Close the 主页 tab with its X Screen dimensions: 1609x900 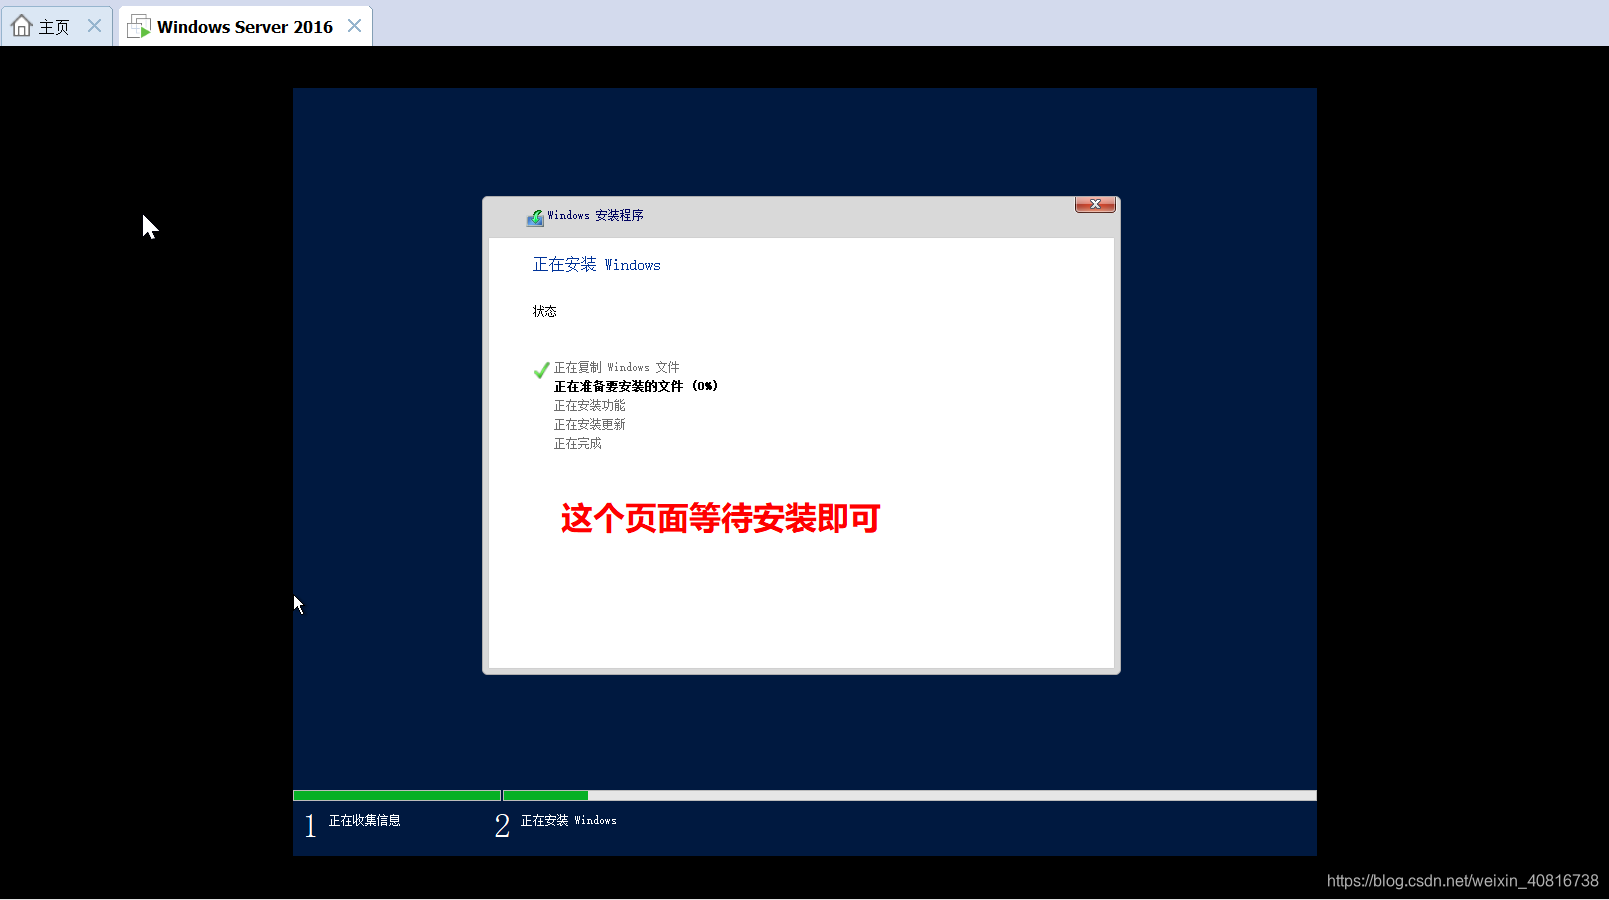[x=94, y=26]
